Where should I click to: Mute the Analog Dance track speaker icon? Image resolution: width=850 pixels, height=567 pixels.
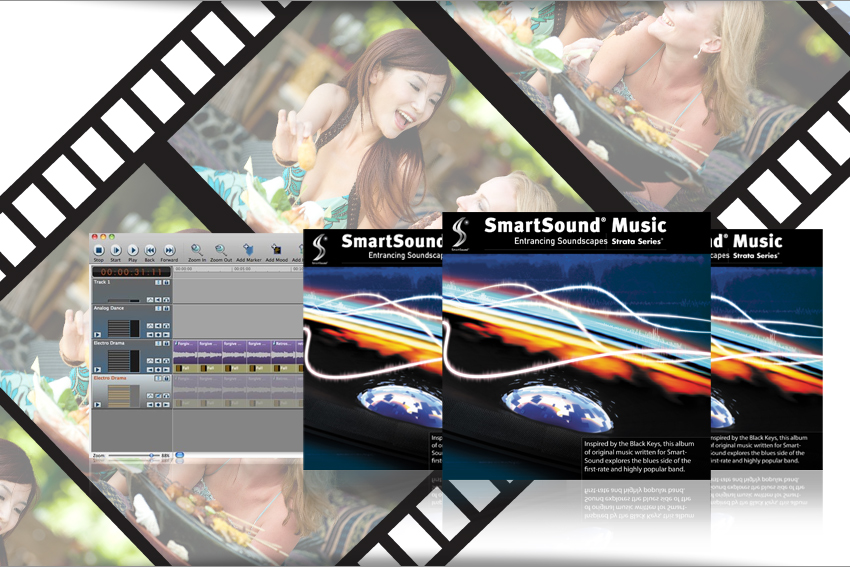coord(158,326)
